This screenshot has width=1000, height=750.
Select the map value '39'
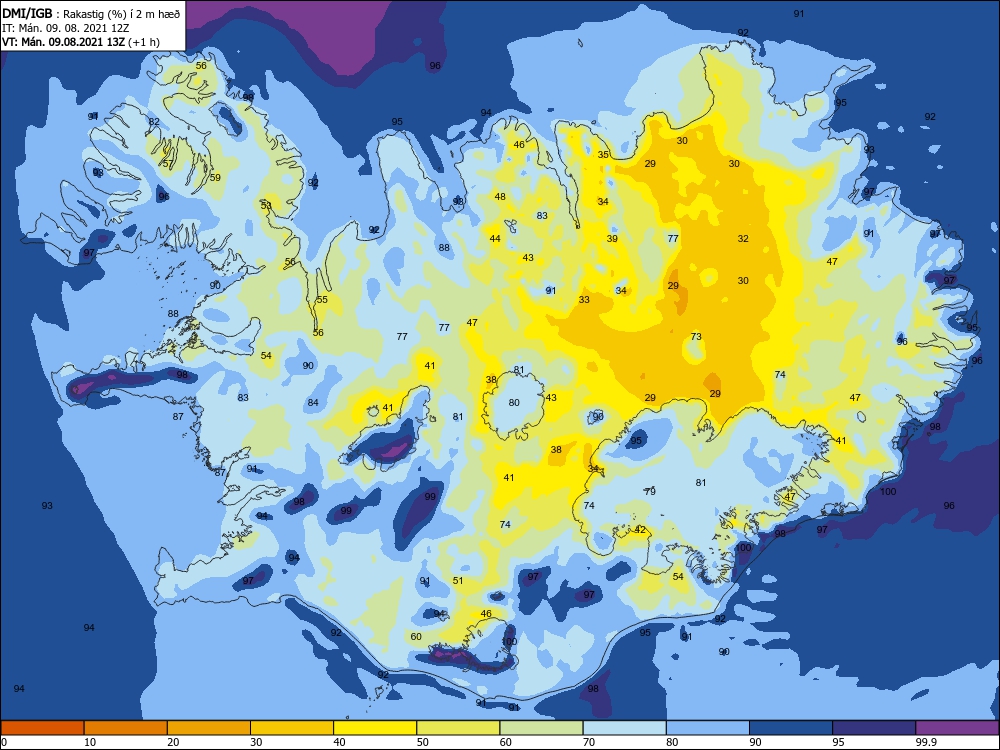(x=612, y=239)
